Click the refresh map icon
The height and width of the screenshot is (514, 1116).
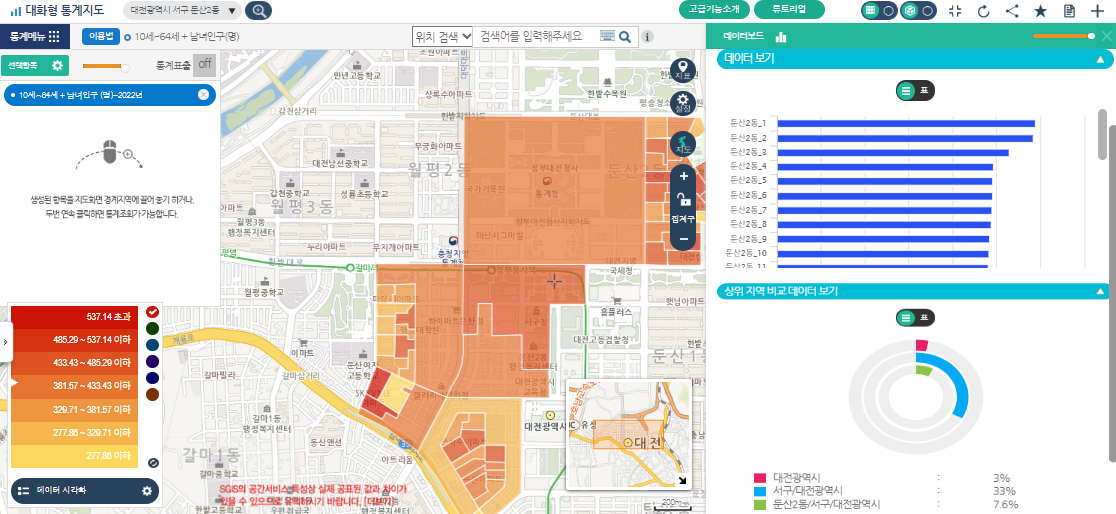tap(983, 11)
